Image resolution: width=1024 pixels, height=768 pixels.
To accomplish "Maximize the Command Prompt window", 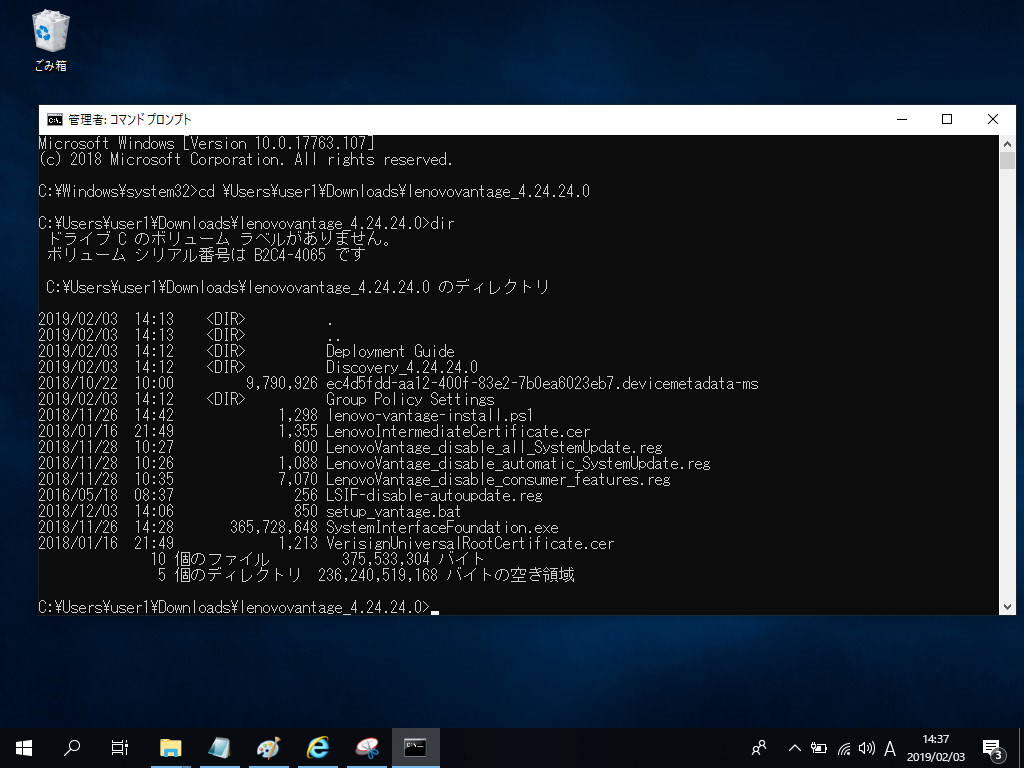I will point(947,120).
